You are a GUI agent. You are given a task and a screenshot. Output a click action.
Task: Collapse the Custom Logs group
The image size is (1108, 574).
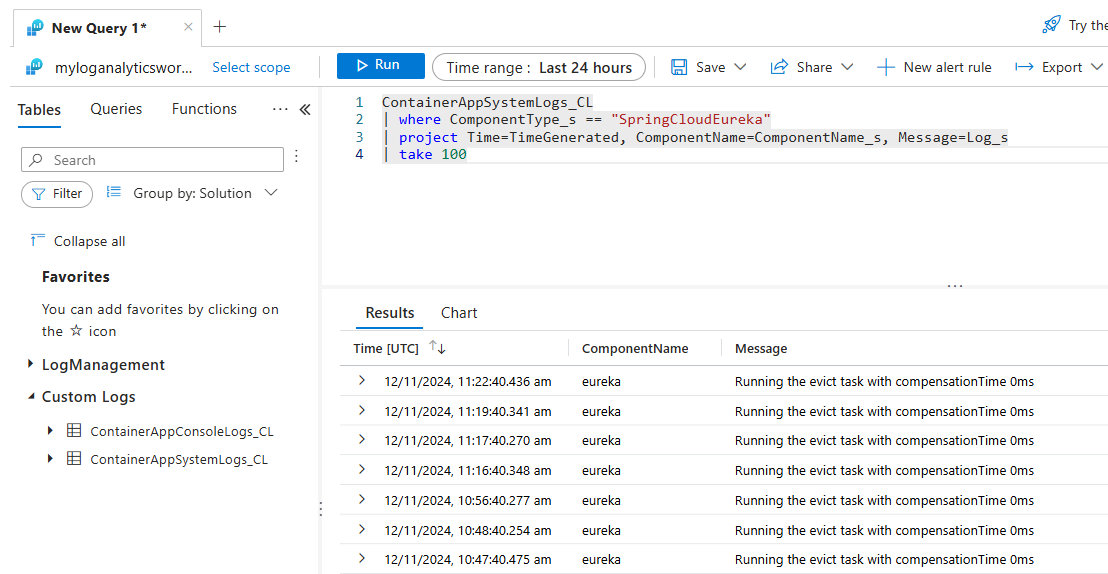pyautogui.click(x=30, y=397)
